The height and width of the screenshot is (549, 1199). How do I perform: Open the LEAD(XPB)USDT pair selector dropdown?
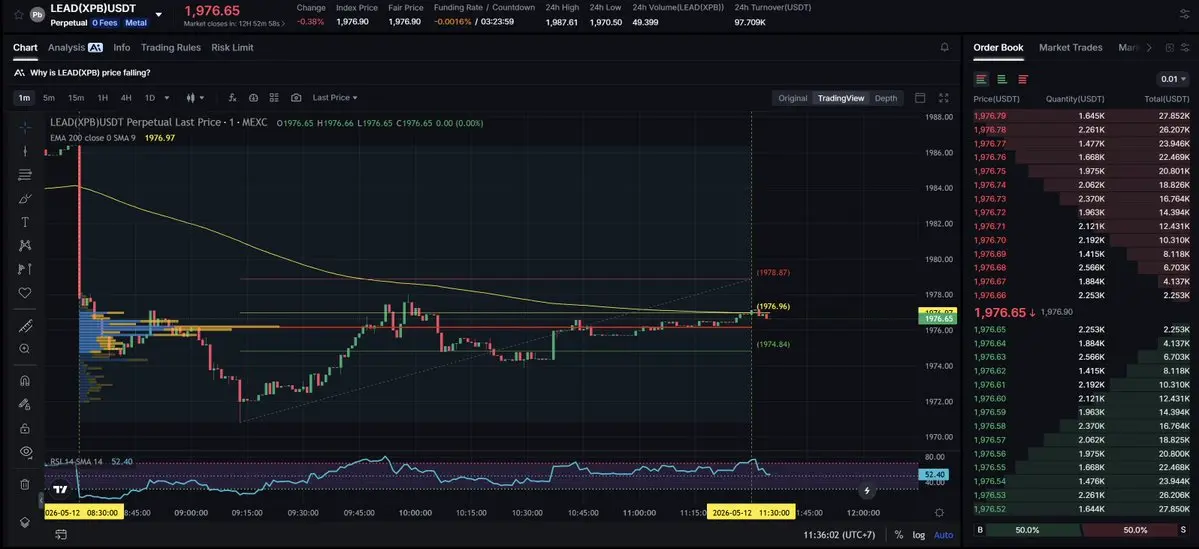pos(158,14)
